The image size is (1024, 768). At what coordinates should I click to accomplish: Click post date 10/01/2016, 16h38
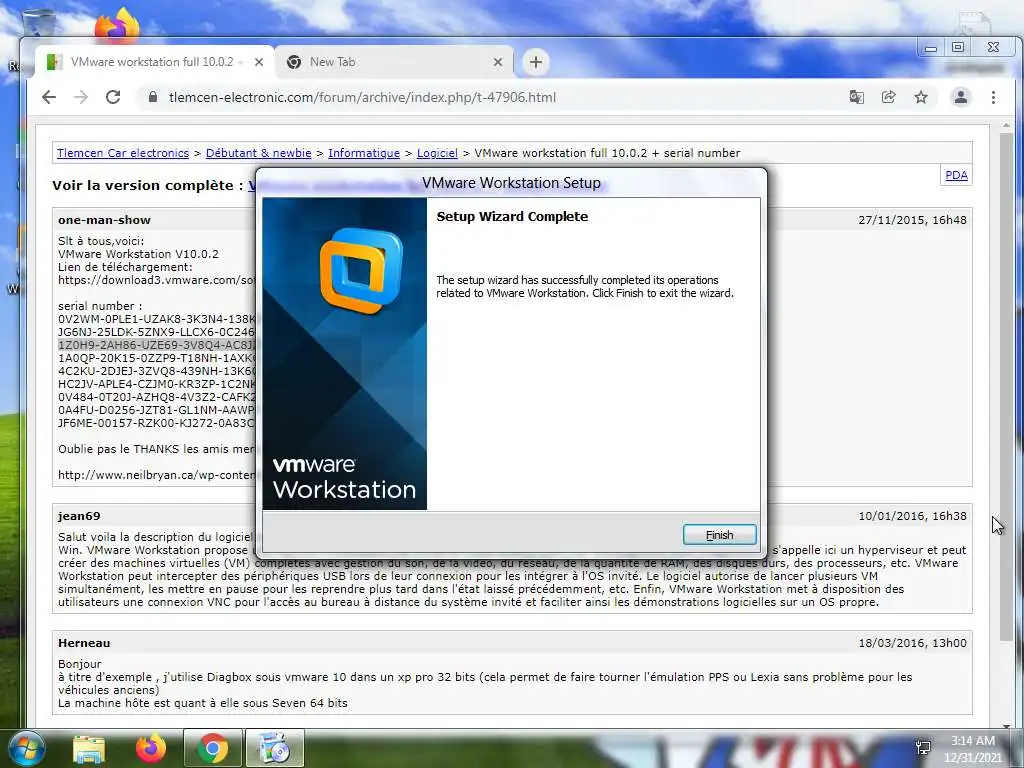click(x=912, y=516)
